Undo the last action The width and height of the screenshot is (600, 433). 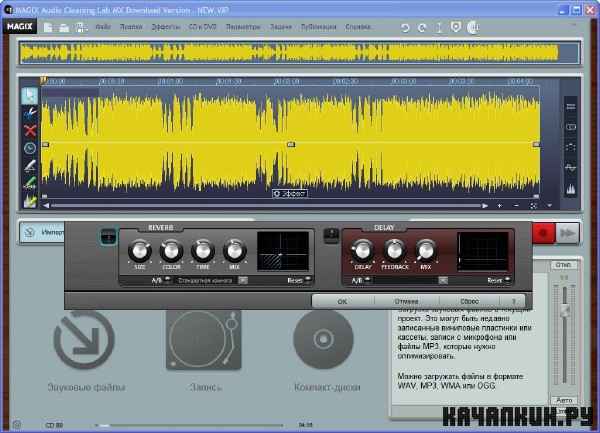[x=405, y=28]
